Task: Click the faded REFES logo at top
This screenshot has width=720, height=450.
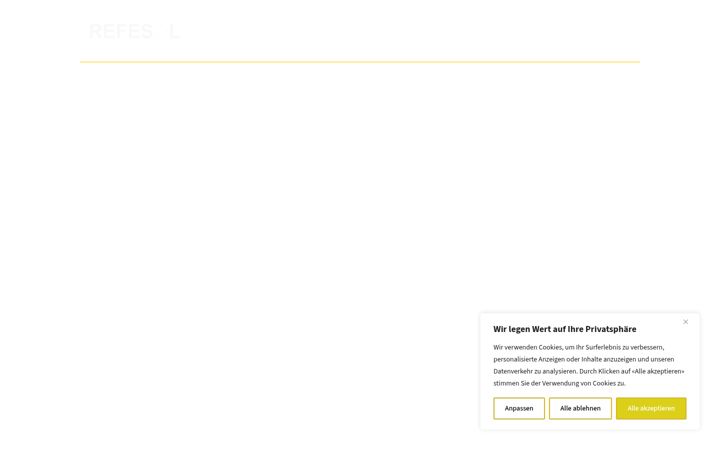Action: coord(134,32)
